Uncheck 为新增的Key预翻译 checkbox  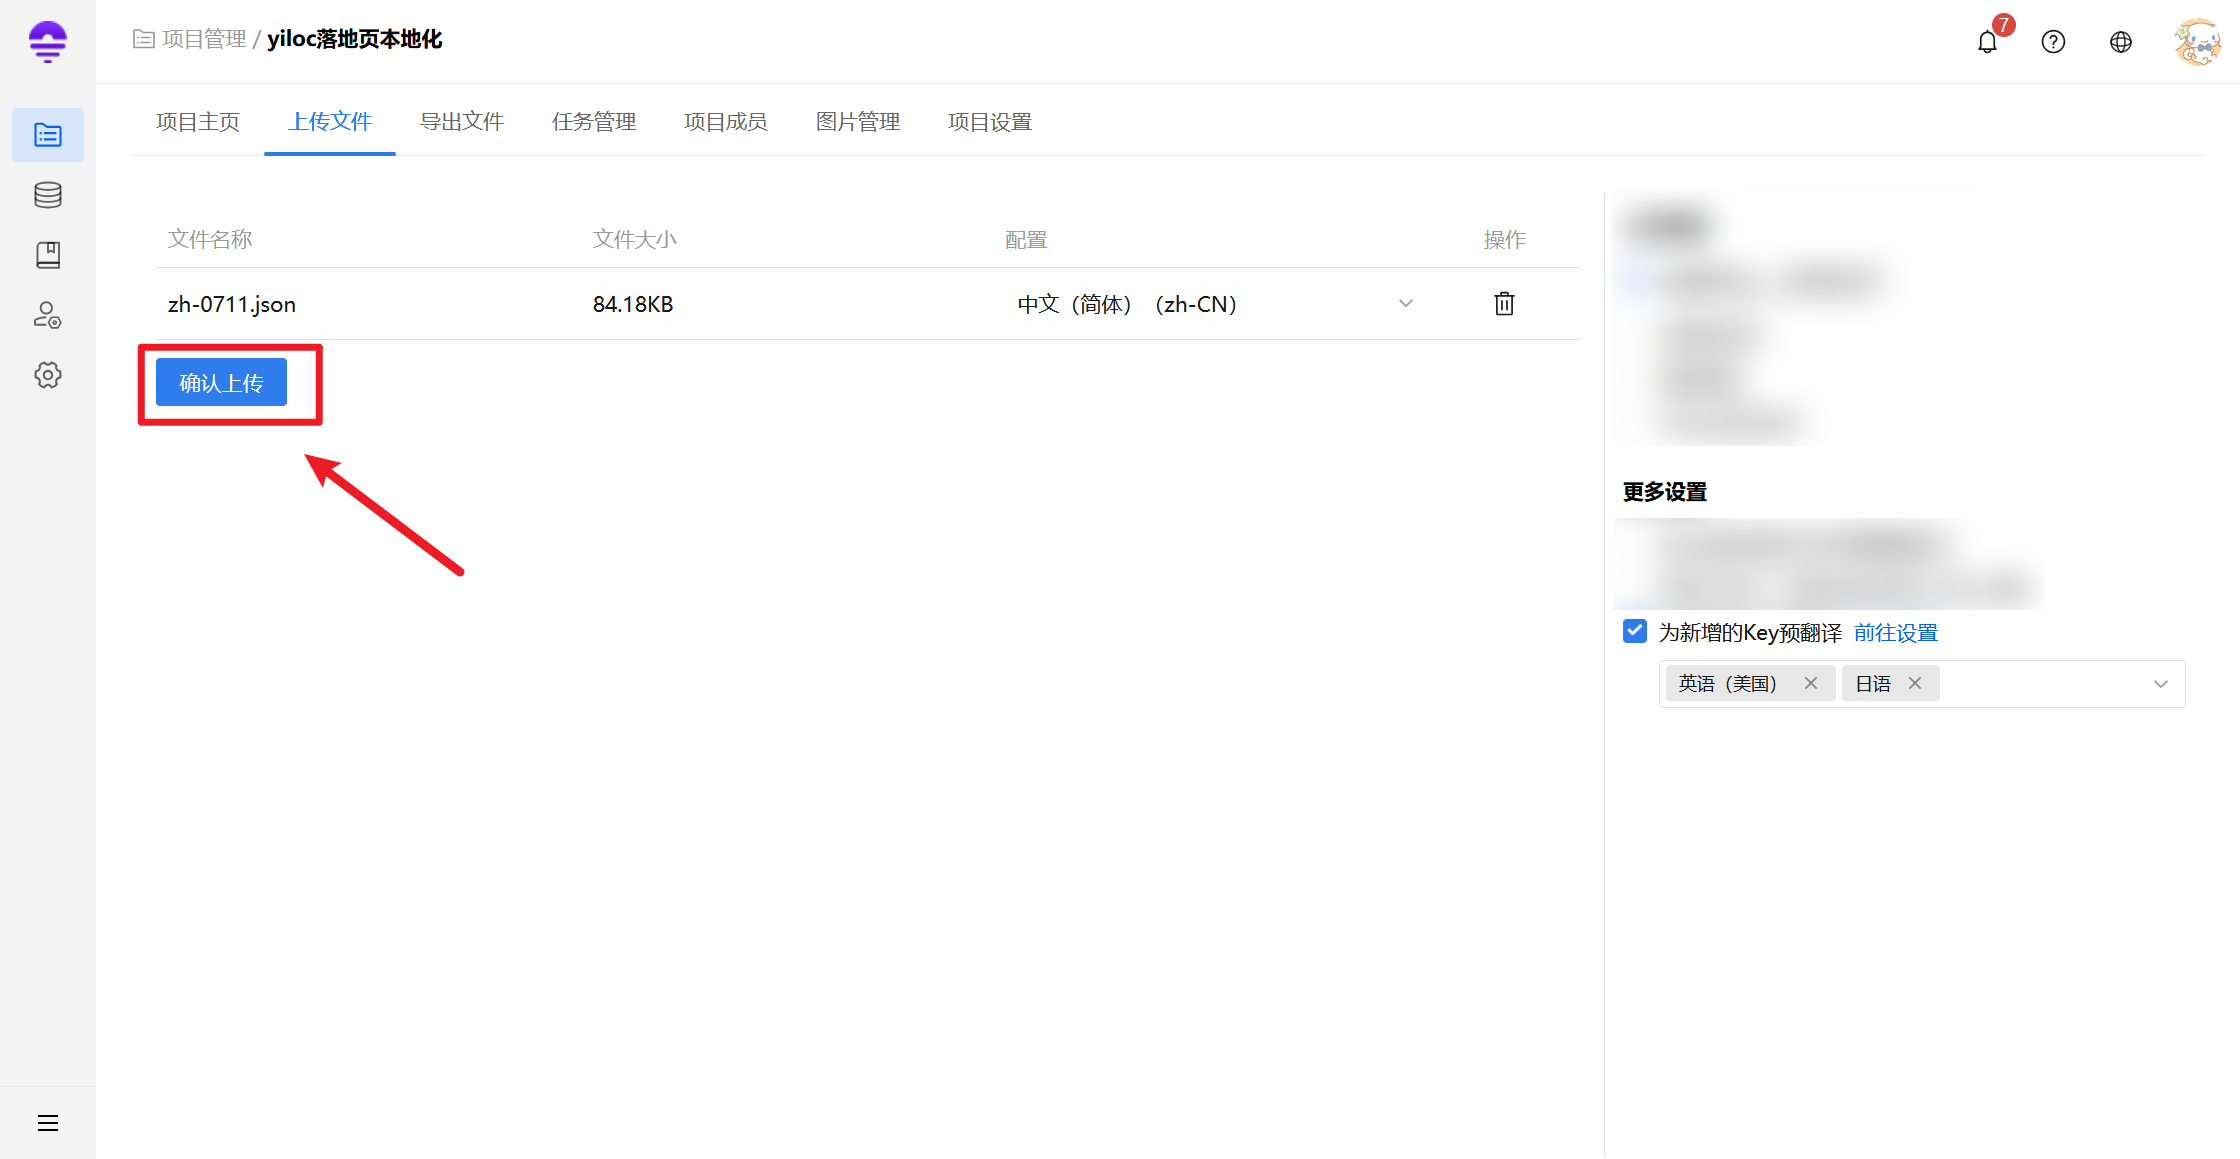(x=1635, y=631)
